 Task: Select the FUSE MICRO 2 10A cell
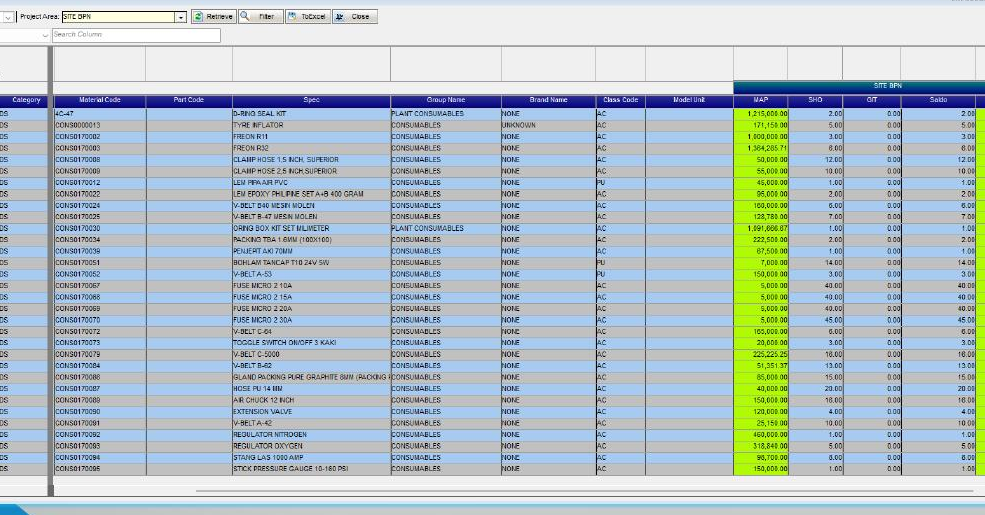312,285
